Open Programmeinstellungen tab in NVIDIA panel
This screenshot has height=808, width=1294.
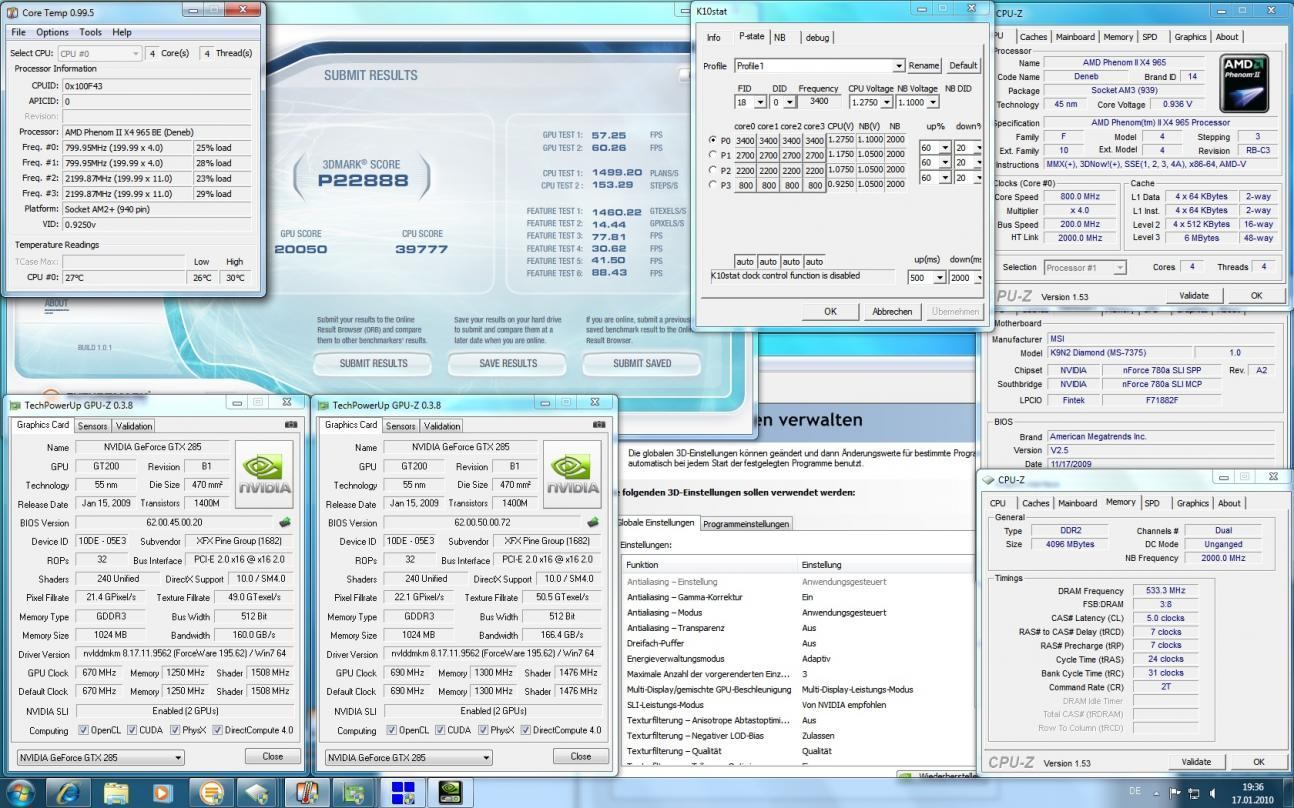point(745,524)
